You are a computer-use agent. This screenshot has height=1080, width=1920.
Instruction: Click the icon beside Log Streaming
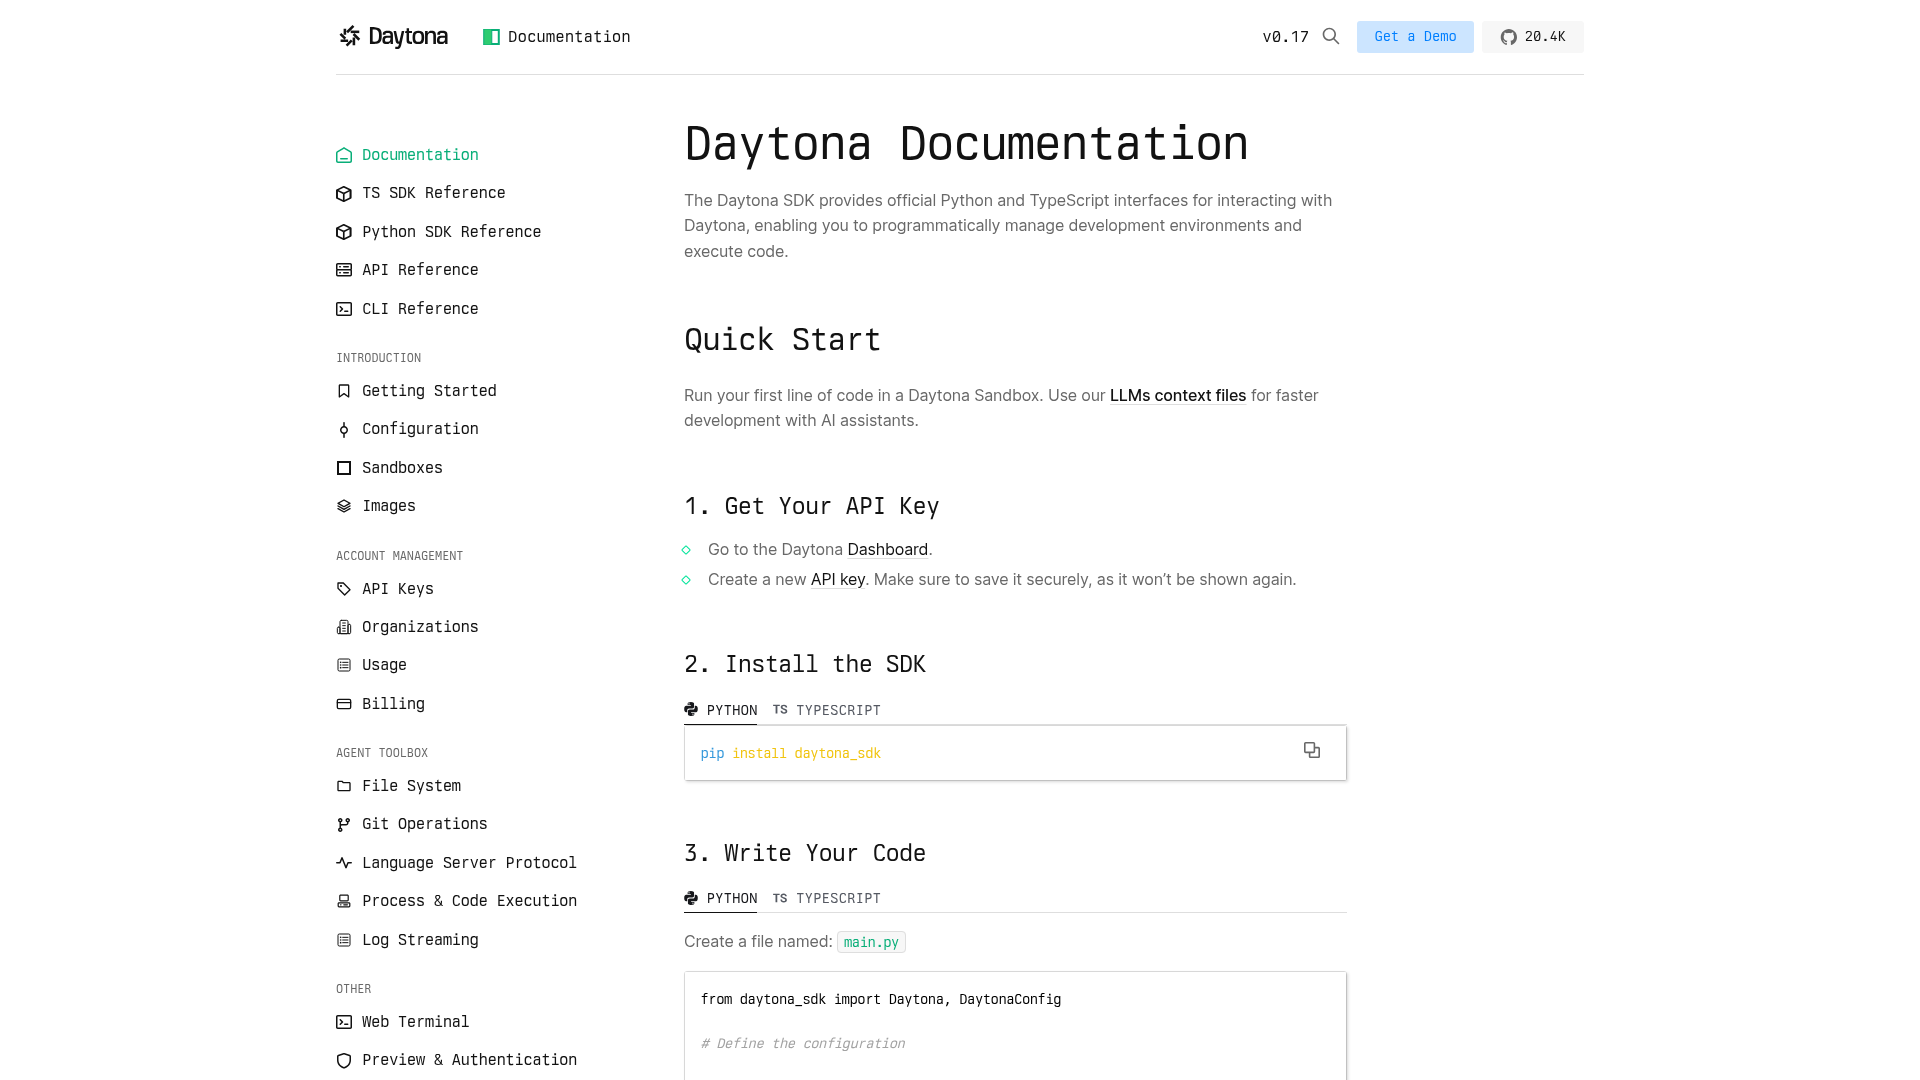tap(344, 940)
